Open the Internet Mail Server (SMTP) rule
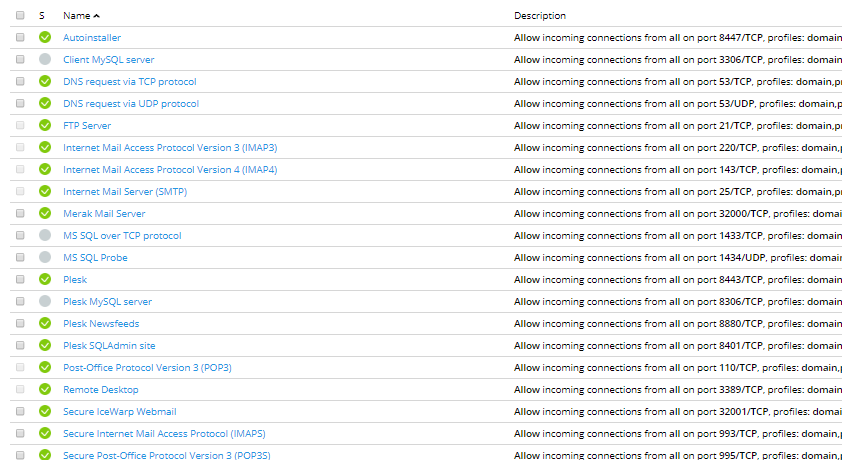842x460 pixels. tap(125, 192)
